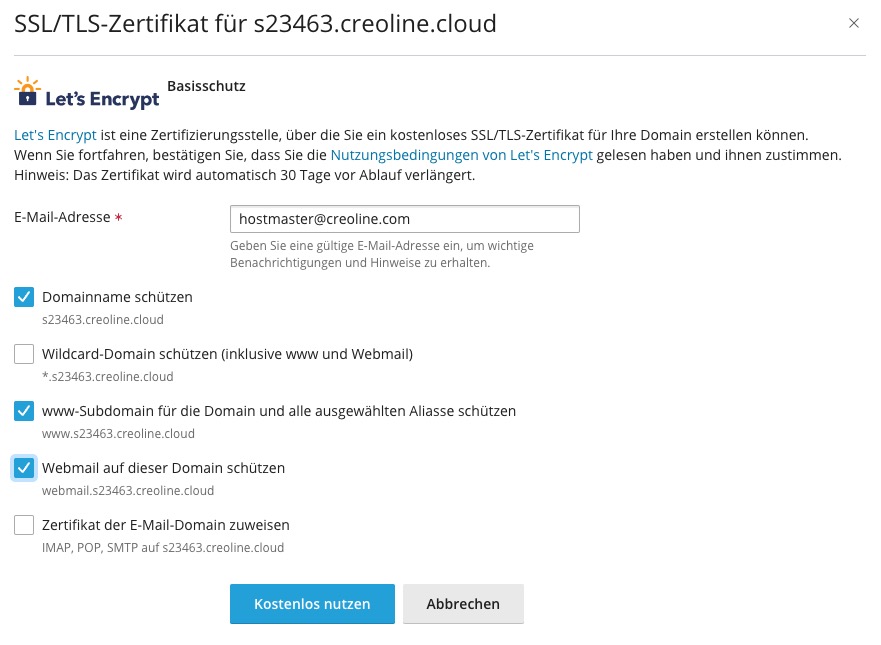The image size is (881, 645).
Task: Click the Kostenlos nutzen button
Action: point(312,604)
